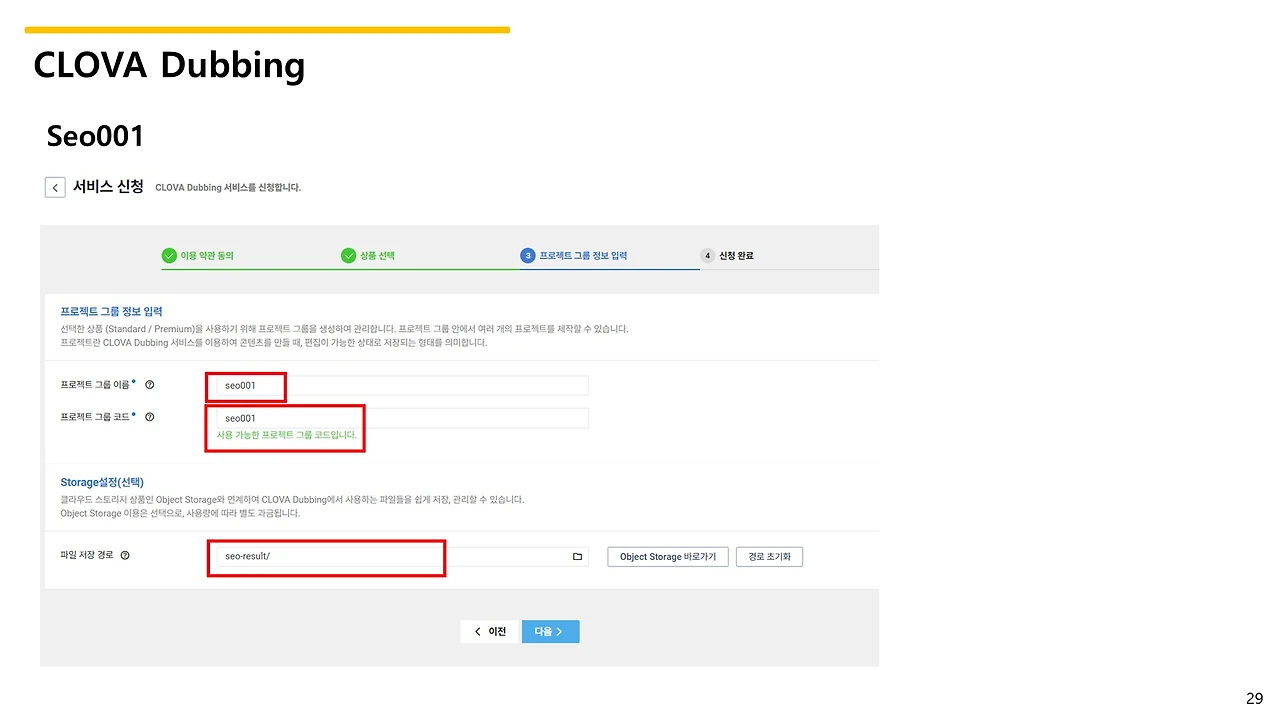Select the green check for 이용 약관 동의 step
The height and width of the screenshot is (720, 1280).
[x=169, y=256]
